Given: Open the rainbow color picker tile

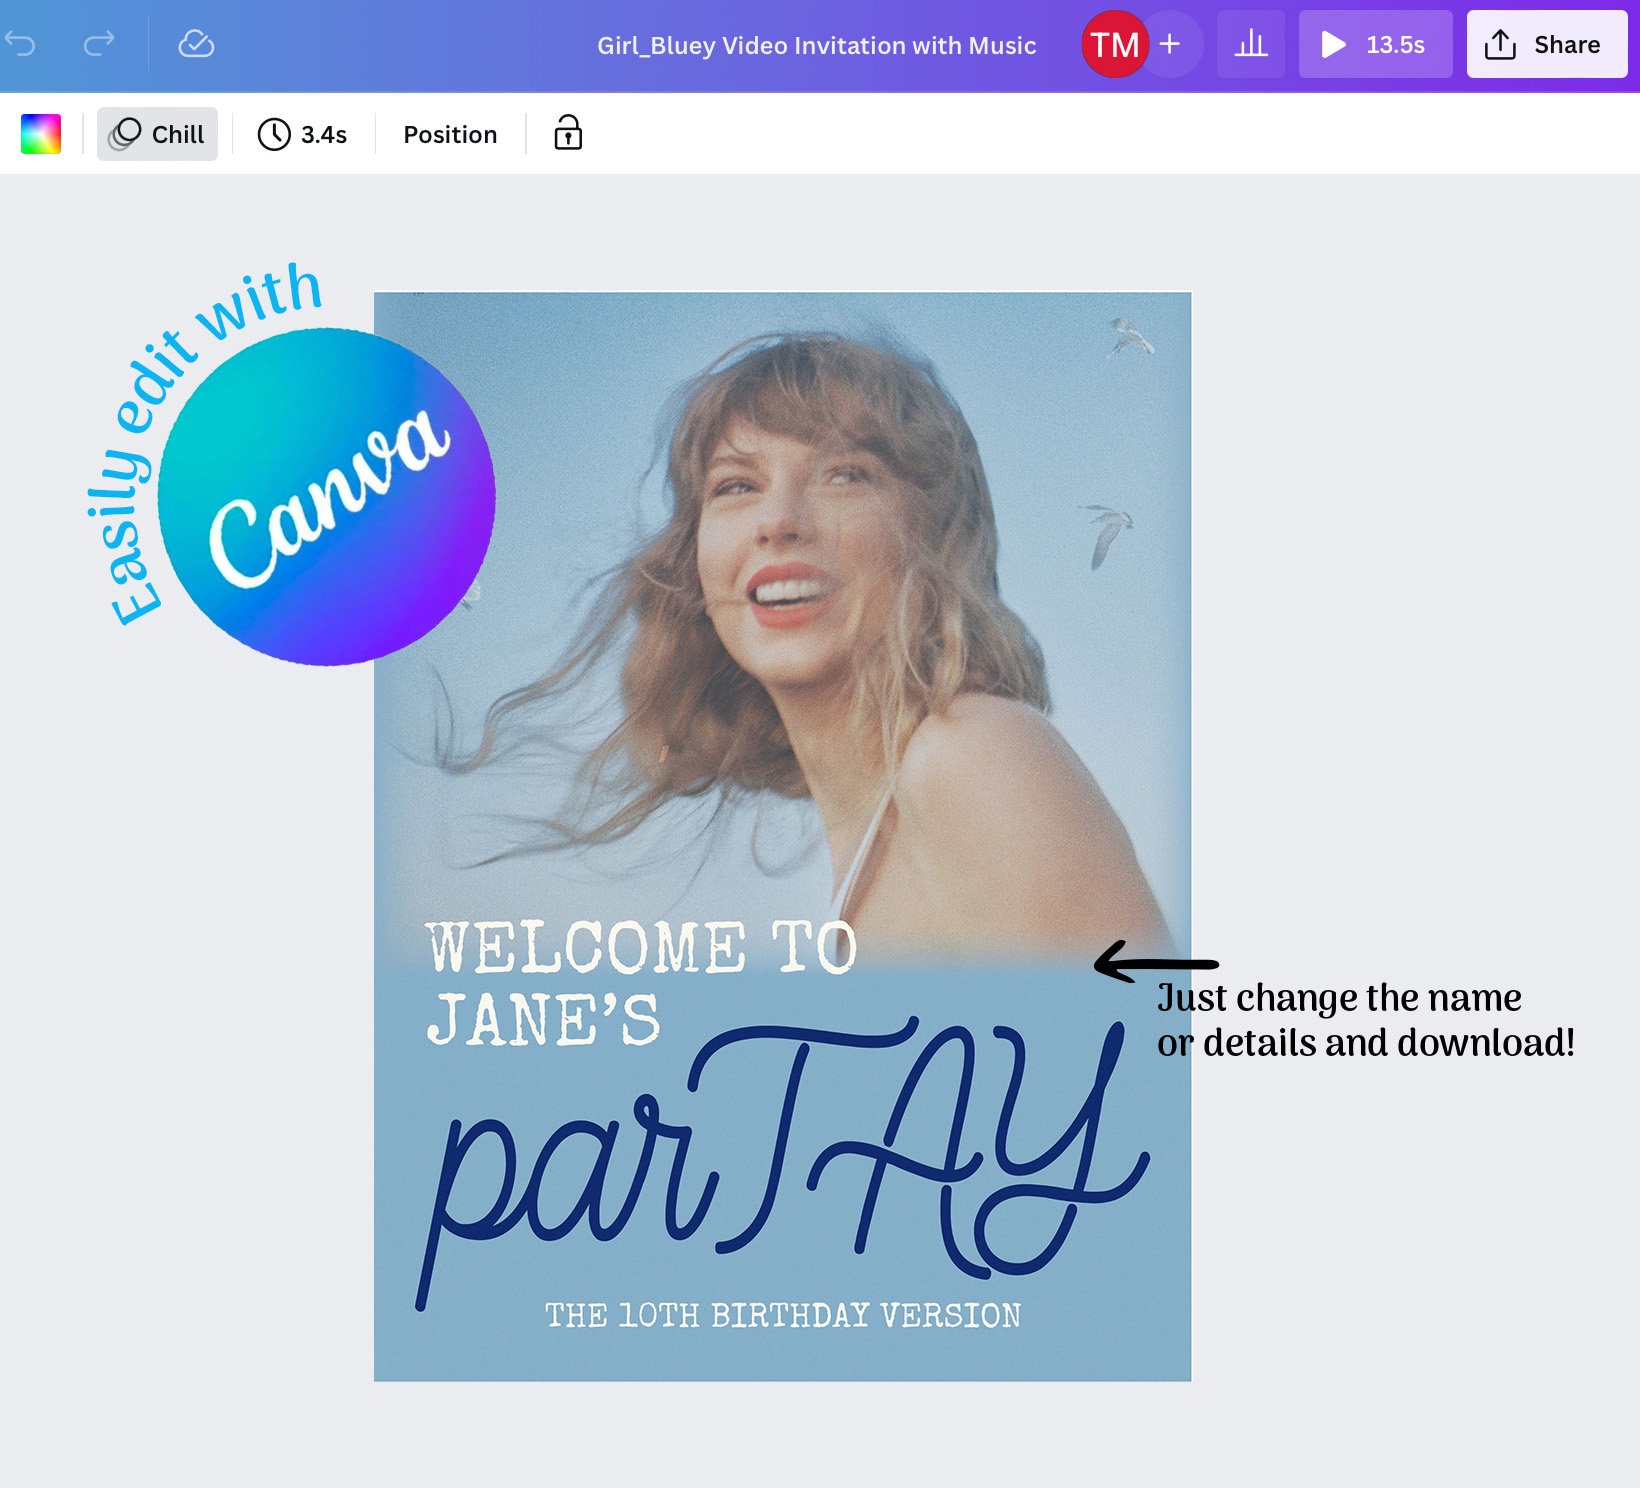Looking at the screenshot, I should click(41, 133).
